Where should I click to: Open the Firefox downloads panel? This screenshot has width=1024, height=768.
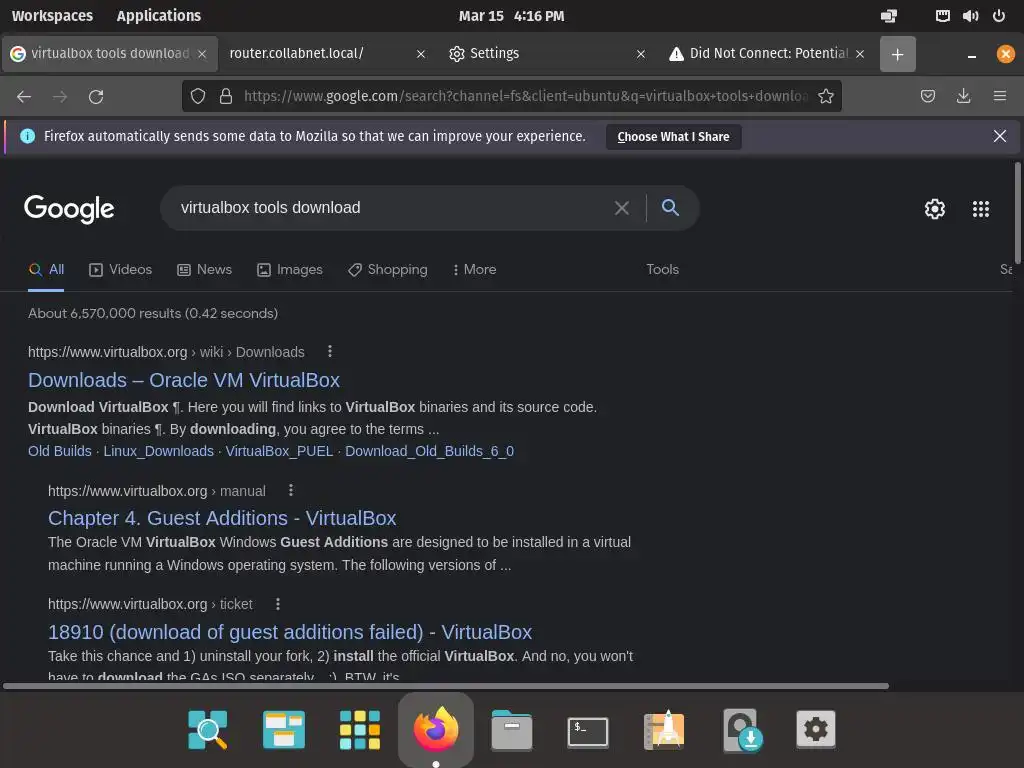tap(963, 97)
